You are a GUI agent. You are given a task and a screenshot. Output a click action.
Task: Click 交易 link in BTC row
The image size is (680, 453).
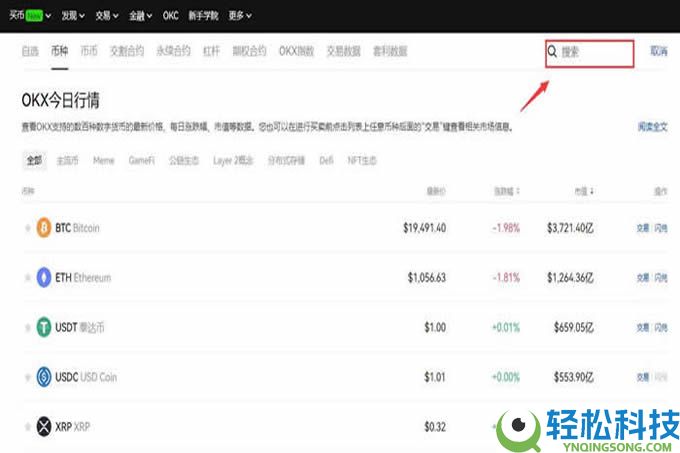click(643, 228)
